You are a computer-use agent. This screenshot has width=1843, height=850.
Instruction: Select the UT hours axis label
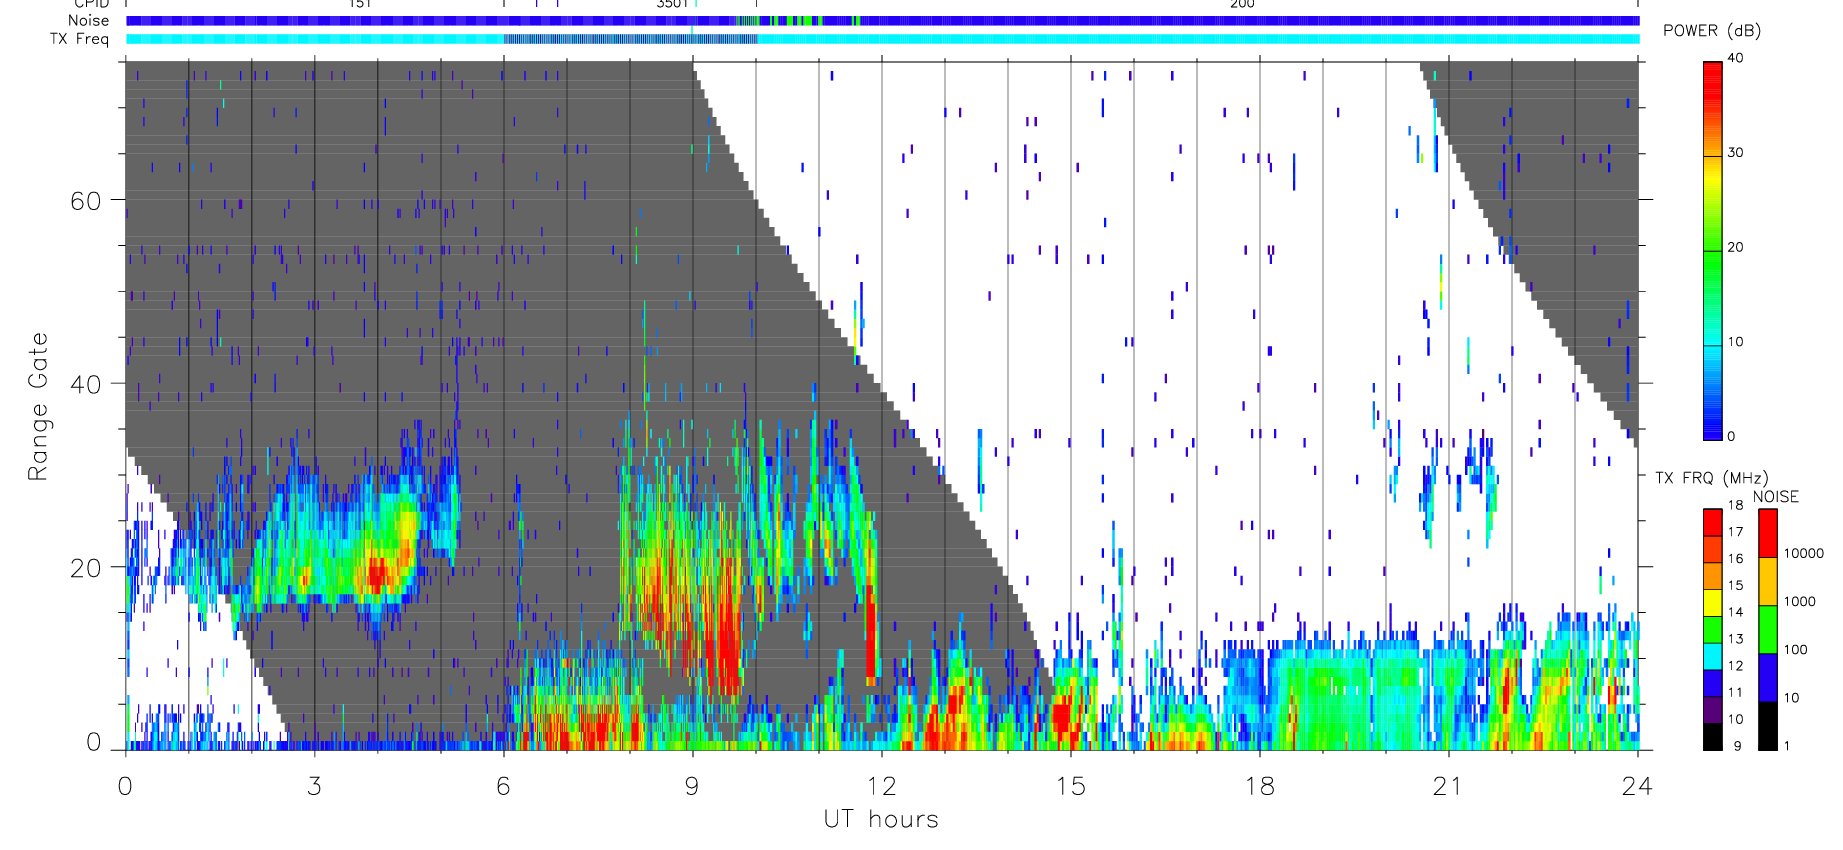click(881, 820)
